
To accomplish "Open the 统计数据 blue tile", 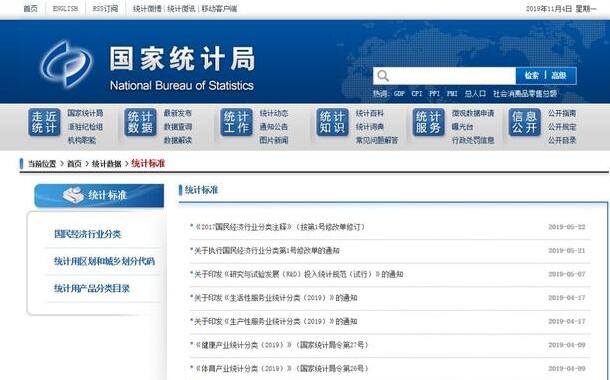I will (140, 122).
